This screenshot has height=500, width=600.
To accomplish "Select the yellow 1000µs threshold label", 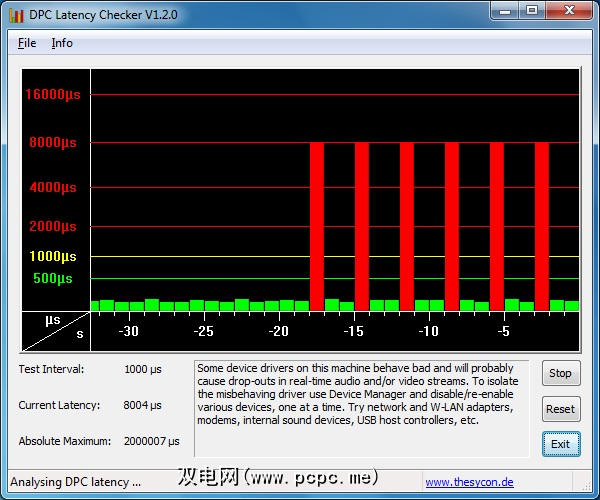I will point(53,256).
